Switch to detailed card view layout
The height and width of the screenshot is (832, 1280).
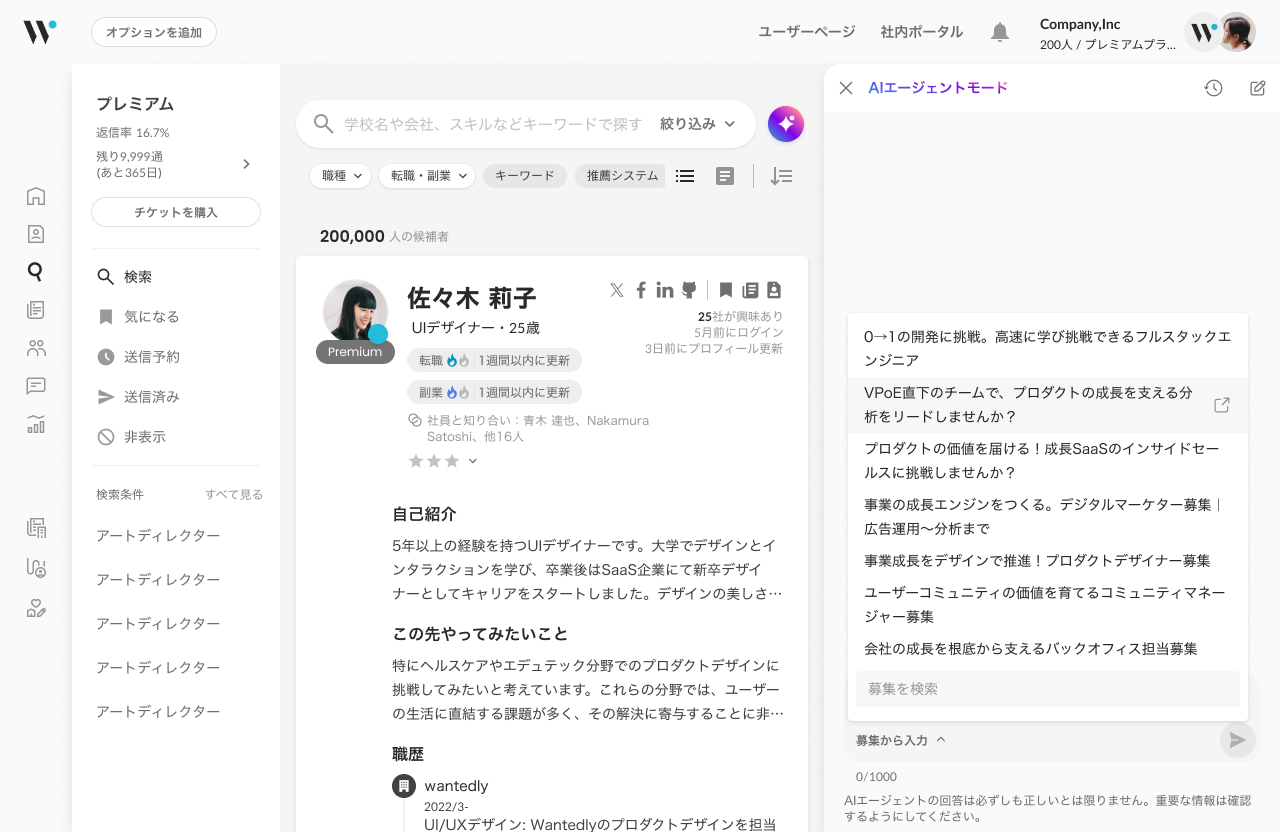[725, 176]
